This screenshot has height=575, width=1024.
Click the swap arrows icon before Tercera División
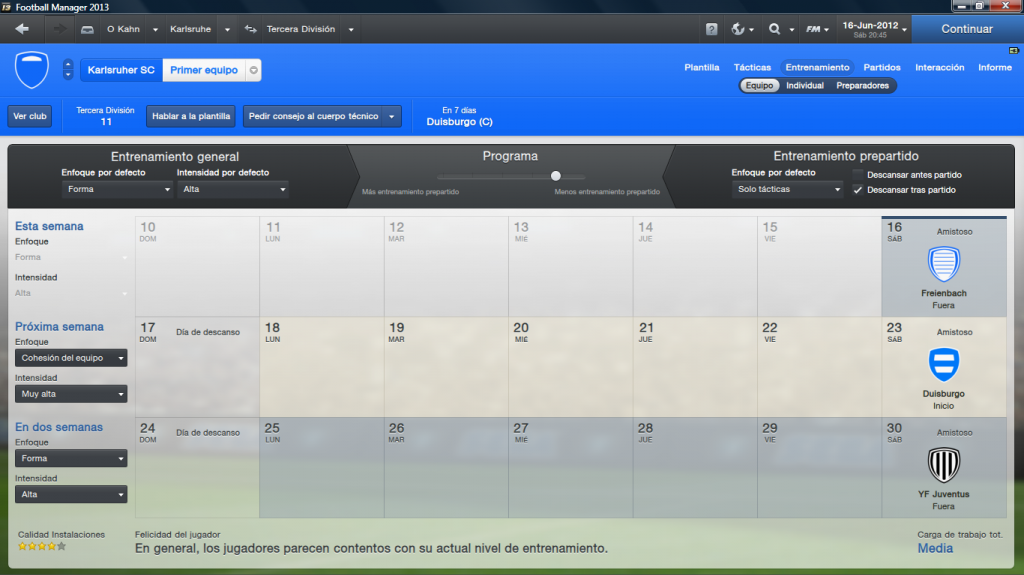point(250,29)
